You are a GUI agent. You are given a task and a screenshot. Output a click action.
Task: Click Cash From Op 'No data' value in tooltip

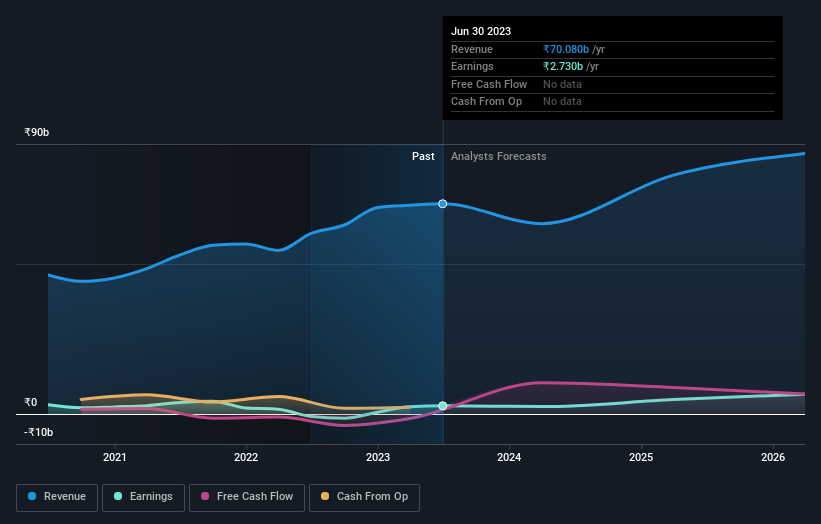point(562,102)
